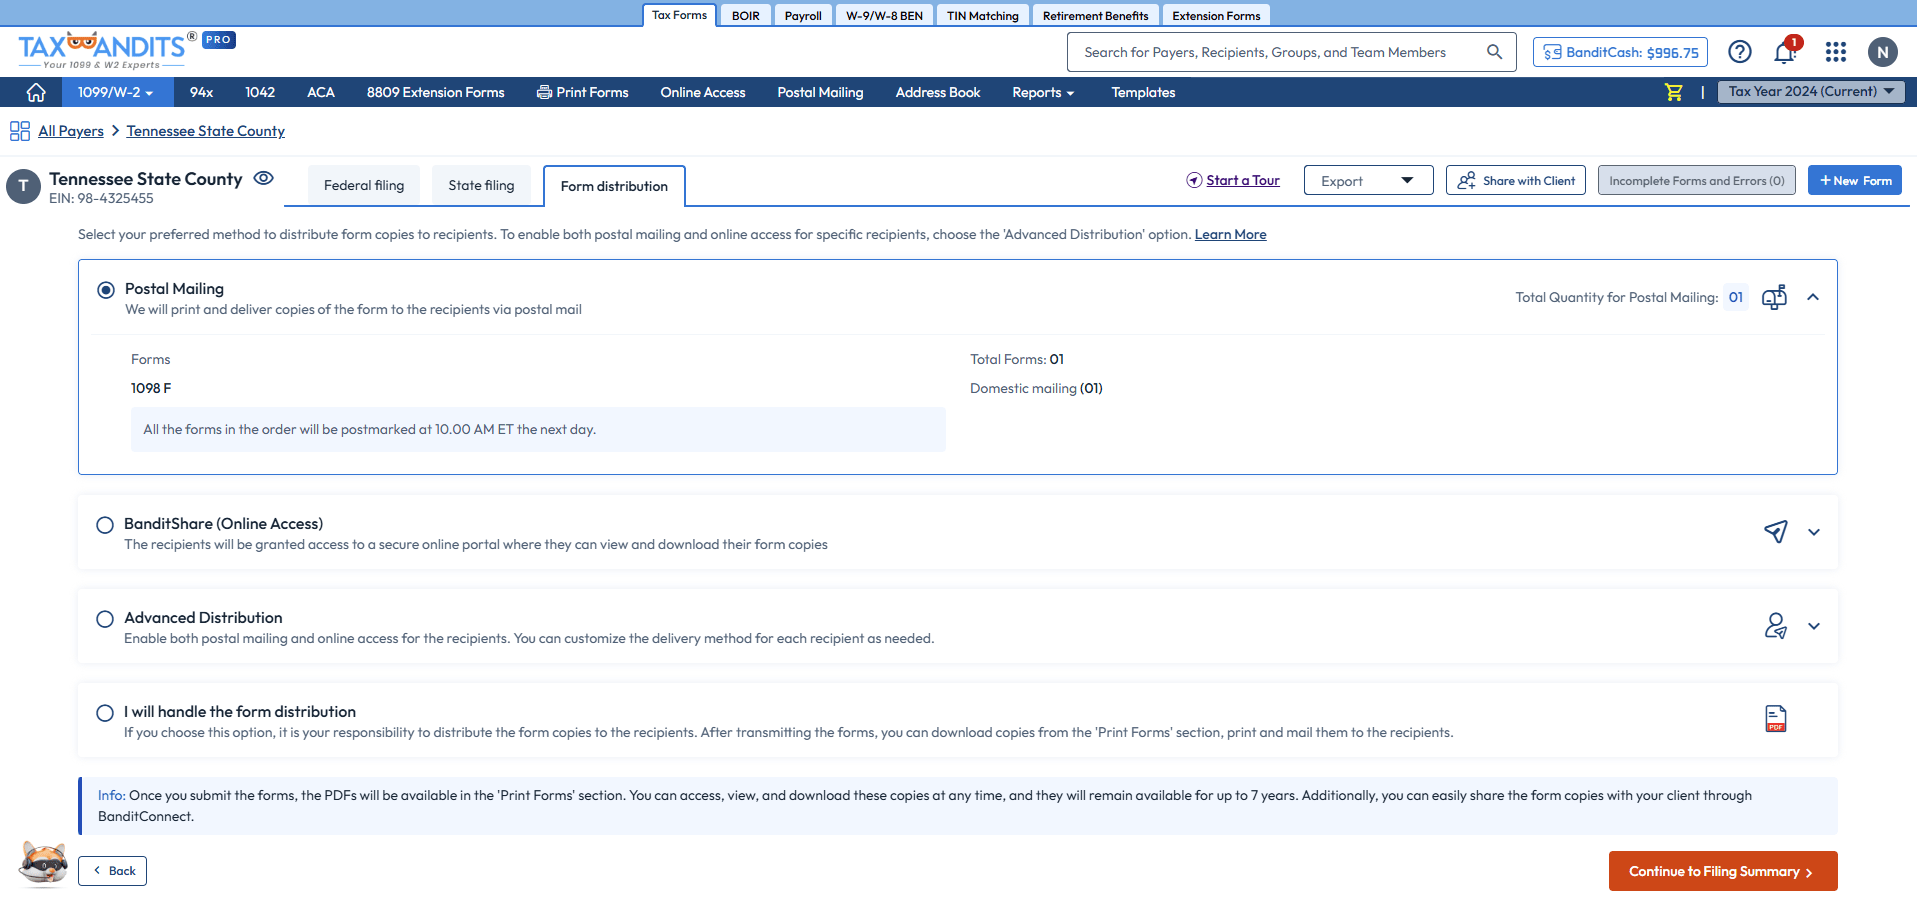
Task: Switch to State filing tab
Action: pyautogui.click(x=481, y=186)
